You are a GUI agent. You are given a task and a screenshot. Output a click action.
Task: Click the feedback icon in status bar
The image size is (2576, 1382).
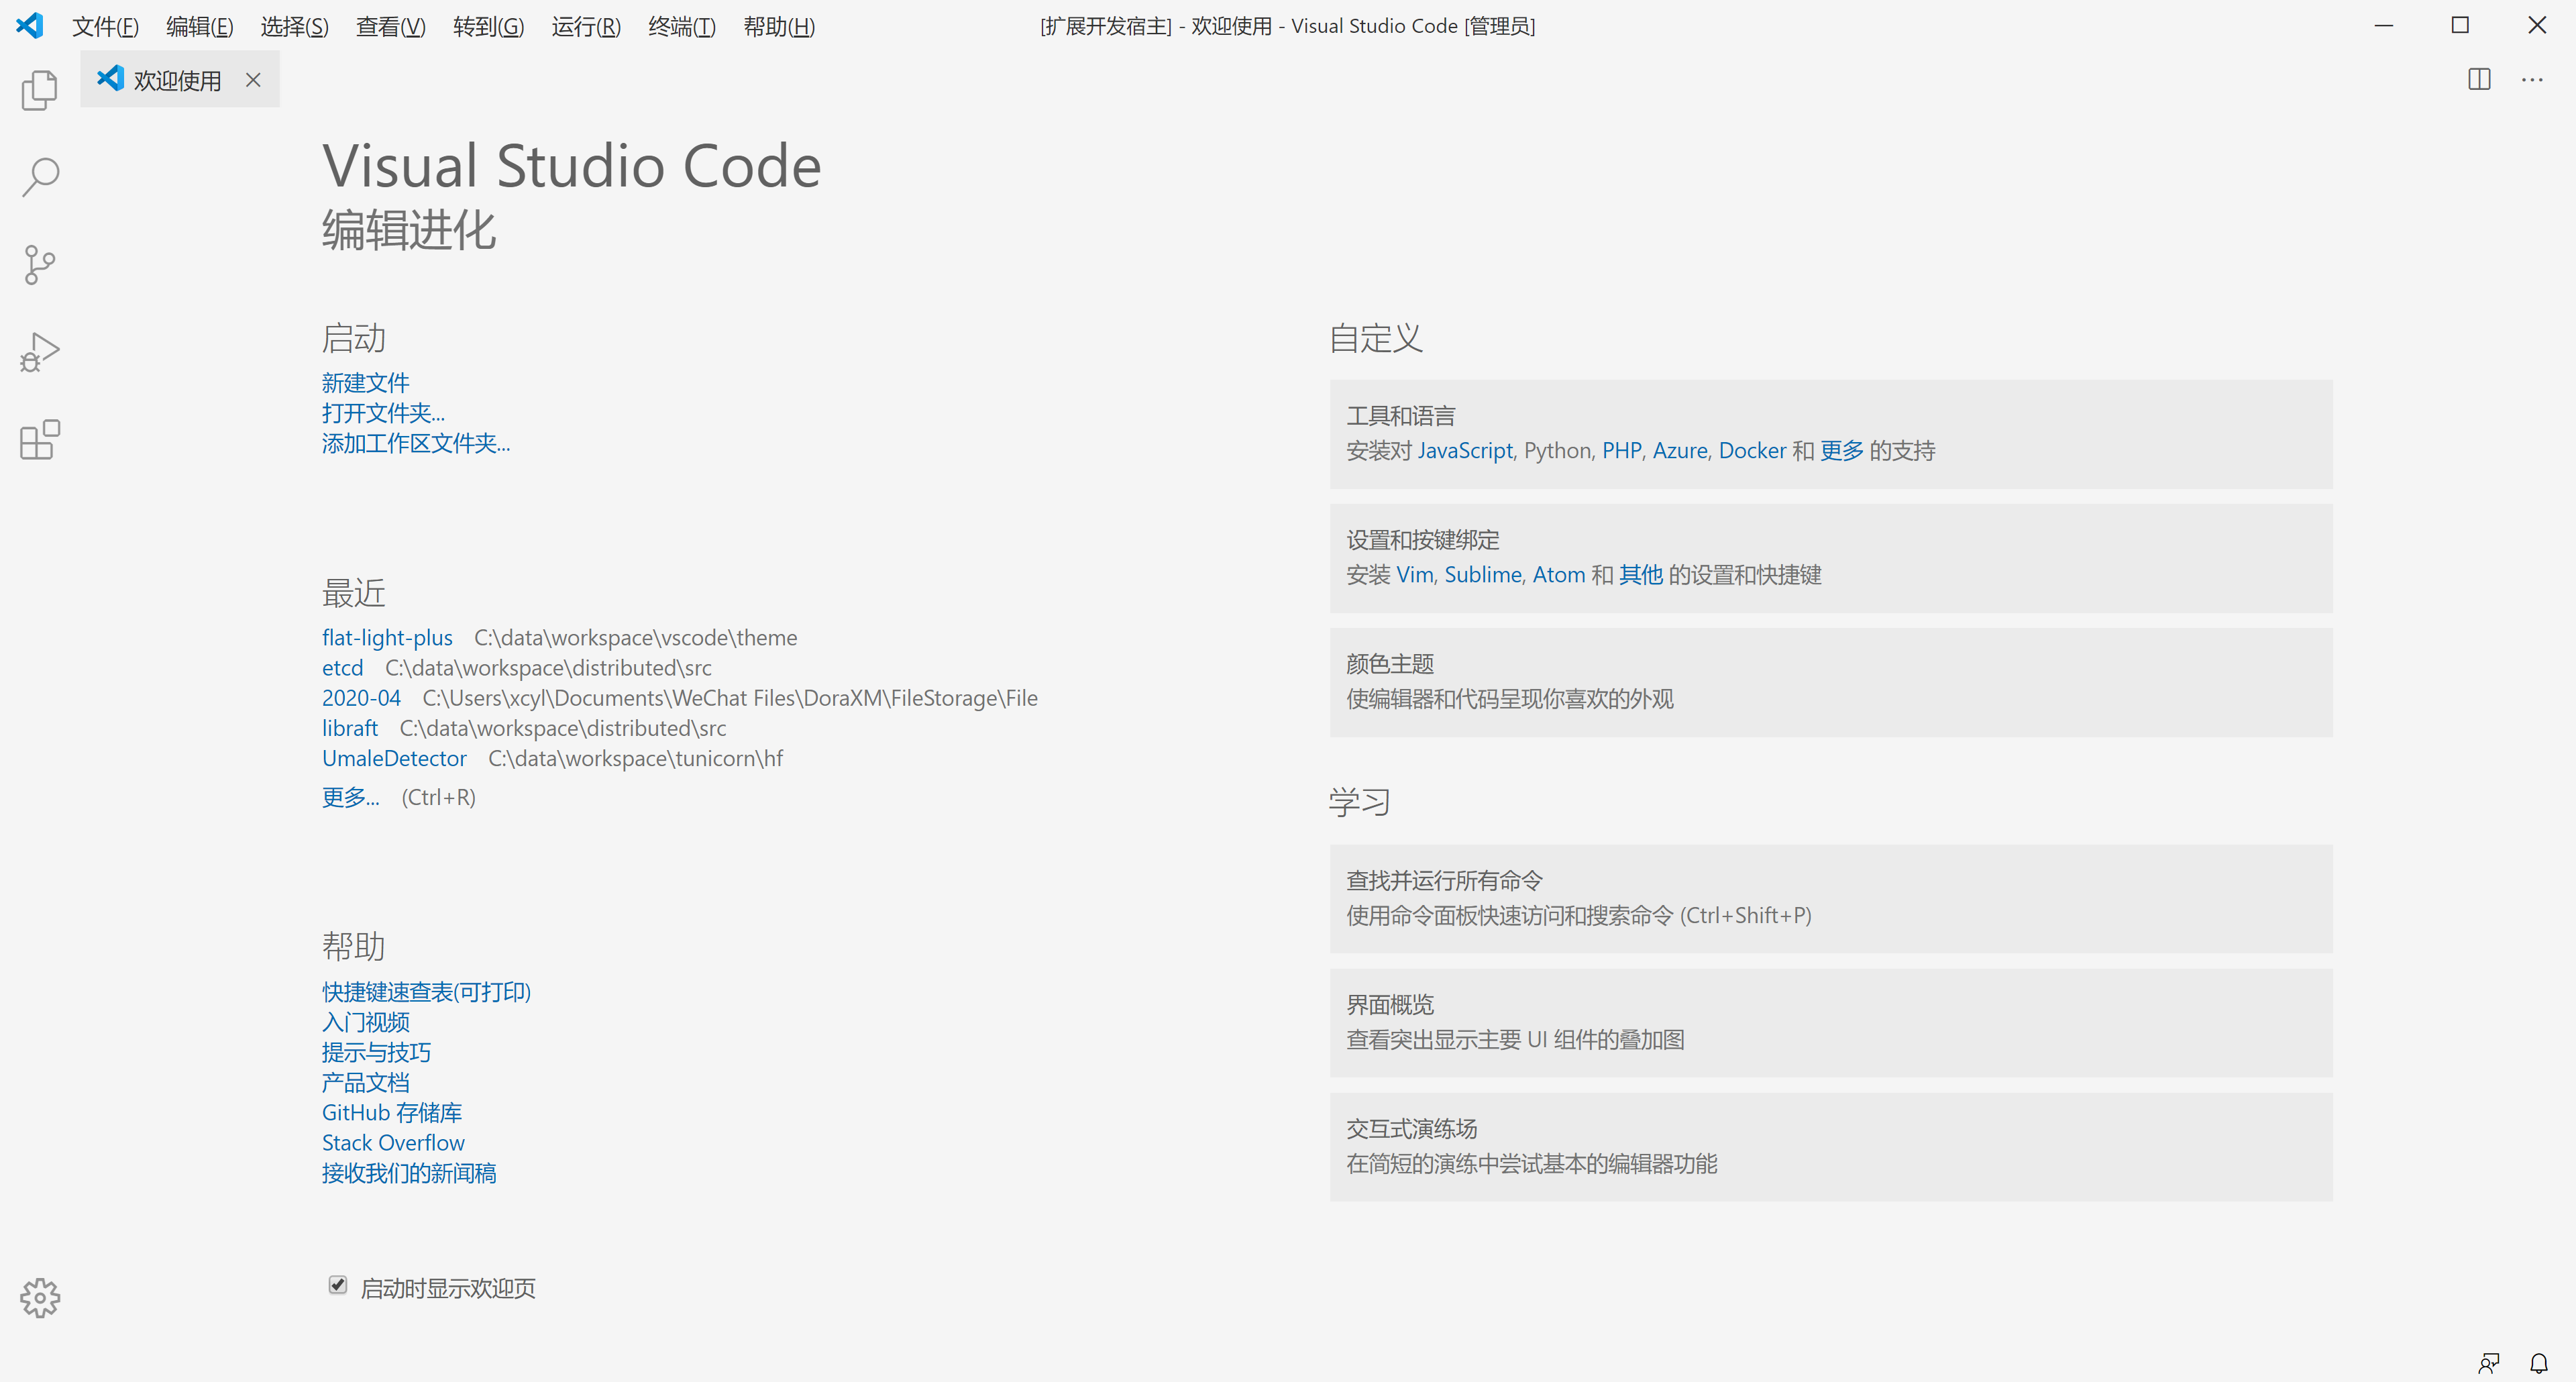coord(2489,1362)
